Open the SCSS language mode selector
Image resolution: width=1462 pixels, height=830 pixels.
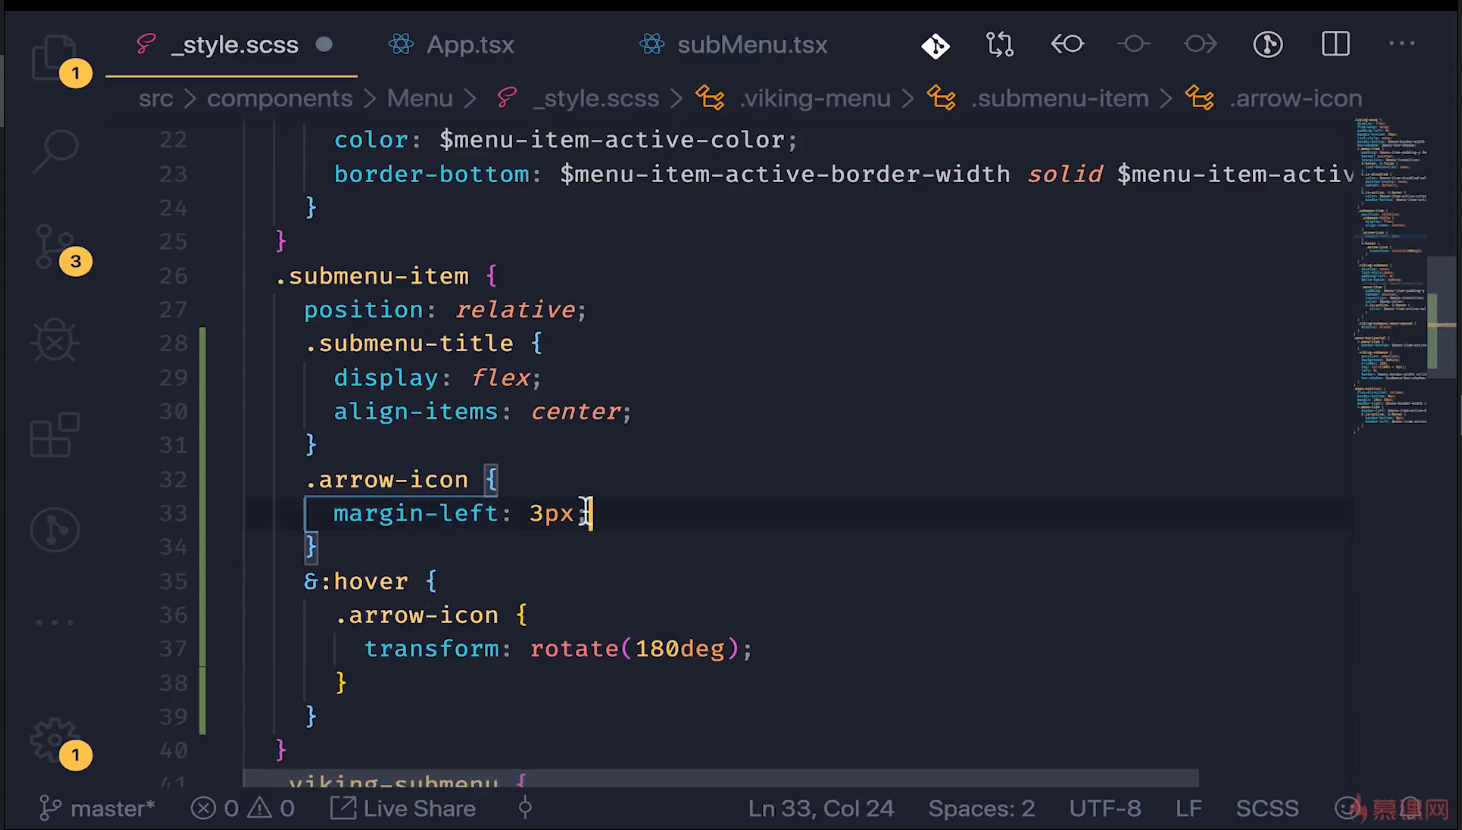coord(1266,808)
